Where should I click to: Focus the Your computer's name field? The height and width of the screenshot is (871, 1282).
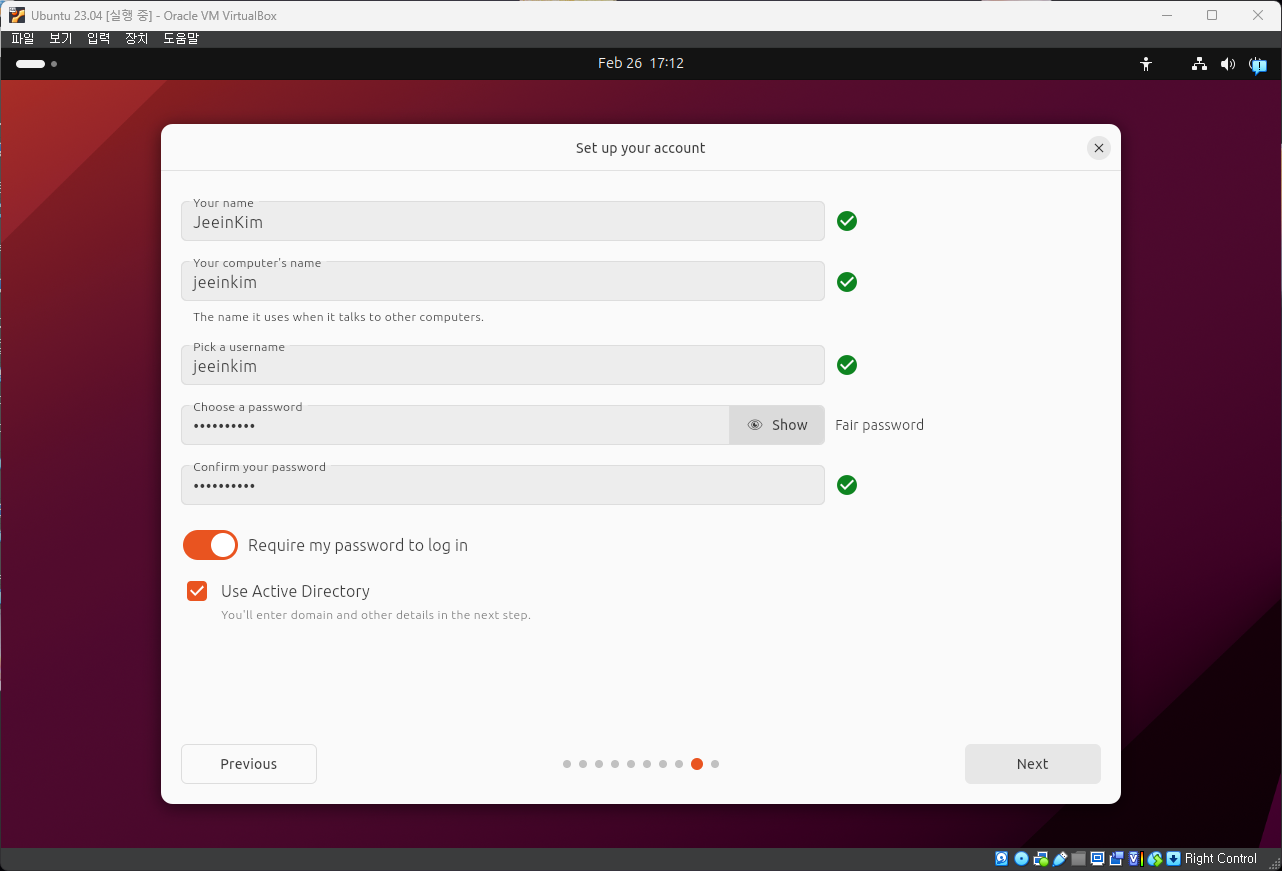pos(503,281)
